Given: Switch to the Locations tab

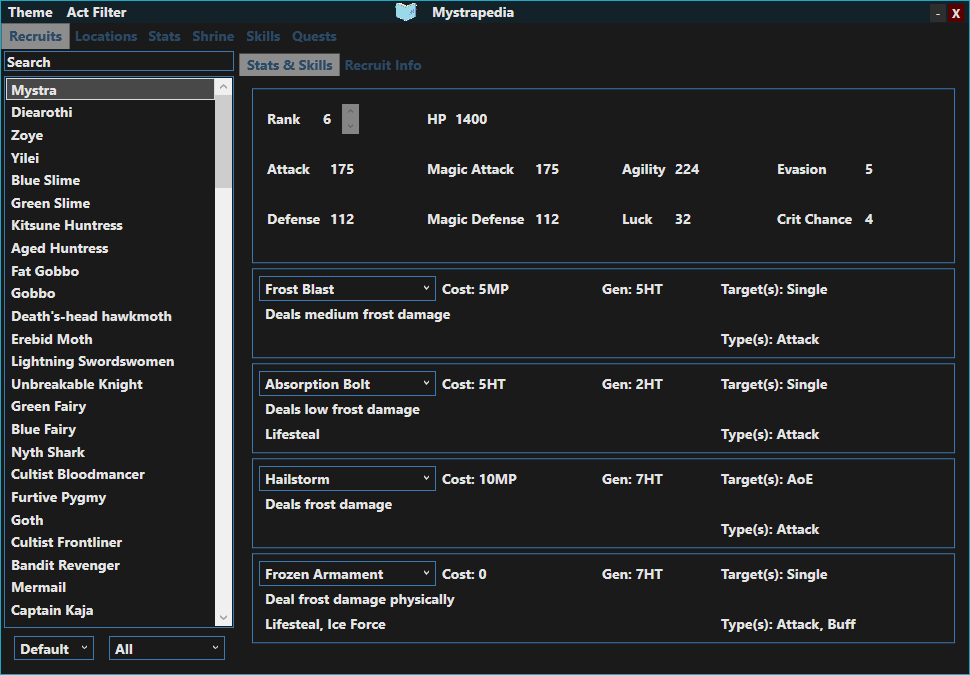Looking at the screenshot, I should tap(106, 36).
